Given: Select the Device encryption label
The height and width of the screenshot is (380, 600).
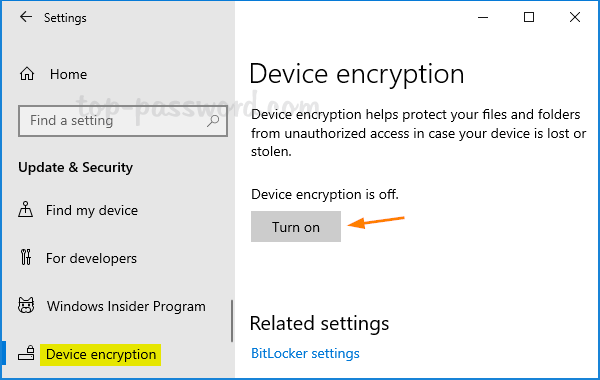Looking at the screenshot, I should point(101,354).
